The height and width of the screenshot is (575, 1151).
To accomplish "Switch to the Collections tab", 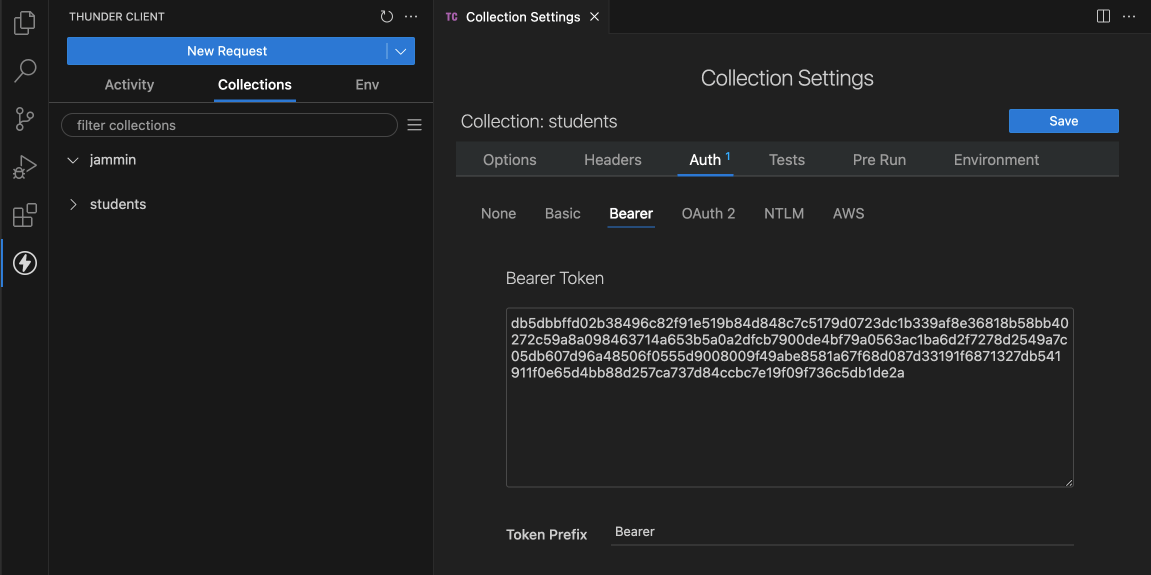I will pyautogui.click(x=255, y=84).
